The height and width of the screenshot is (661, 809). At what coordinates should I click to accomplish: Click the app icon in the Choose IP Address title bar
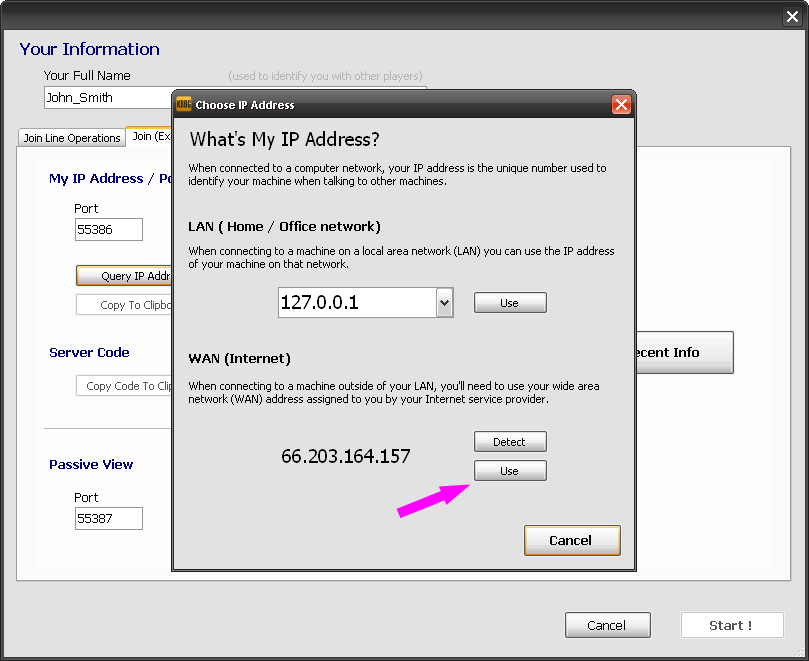tap(183, 105)
